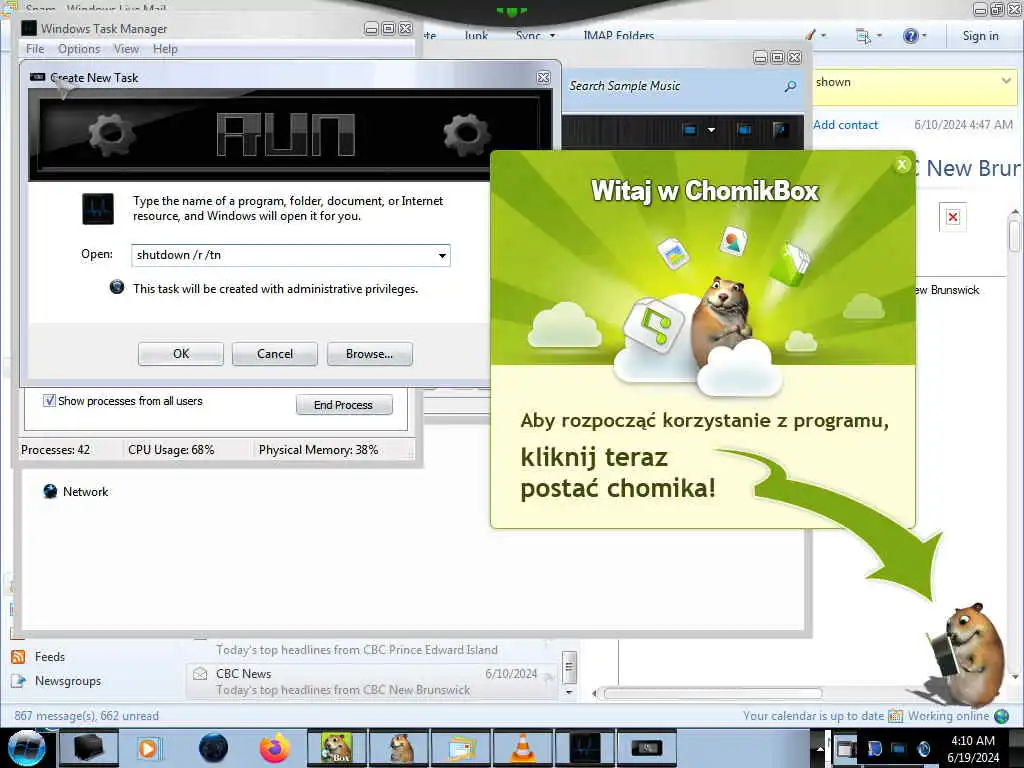Click the Add contact link
The width and height of the screenshot is (1024, 768).
coord(846,125)
